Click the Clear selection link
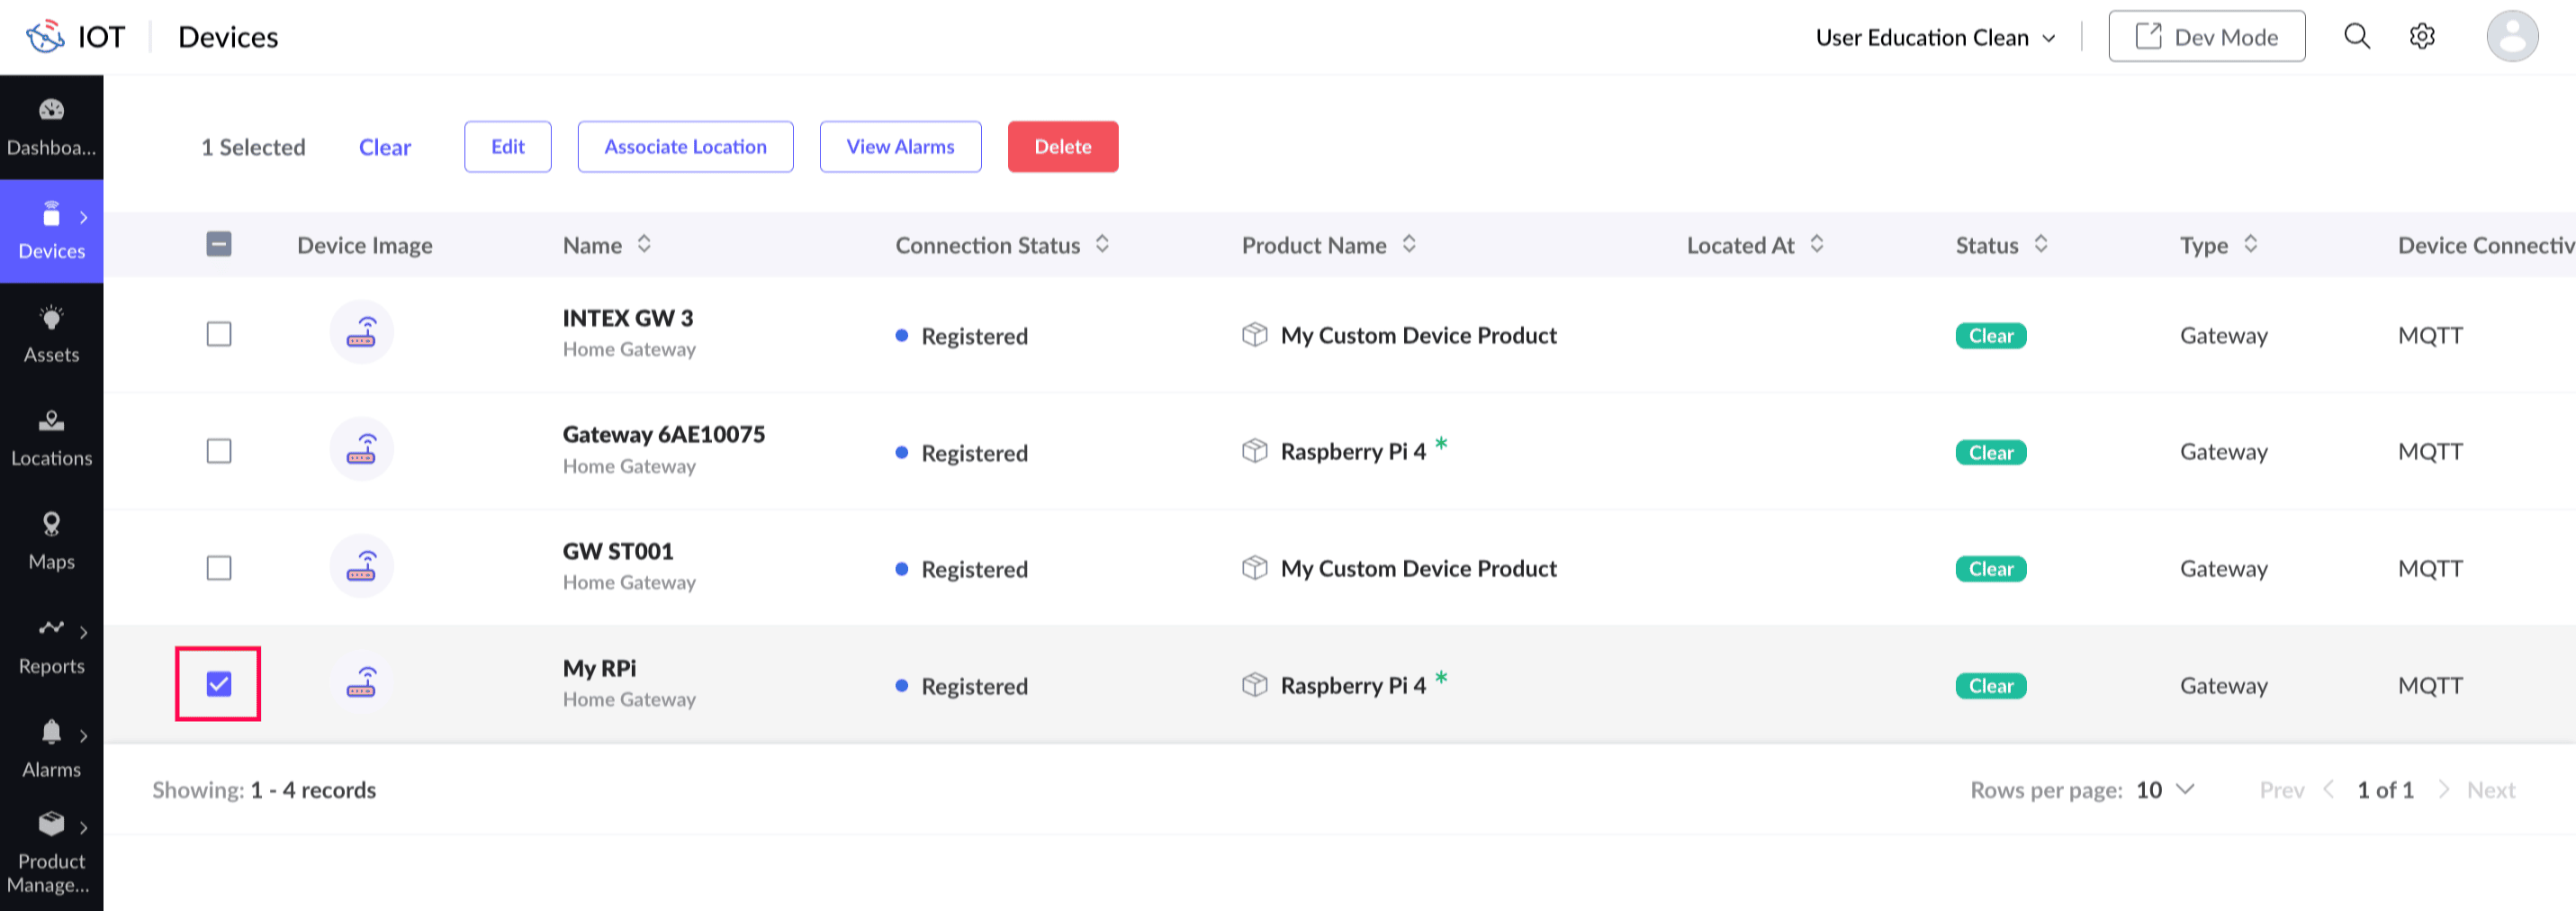The height and width of the screenshot is (911, 2576). coord(385,147)
